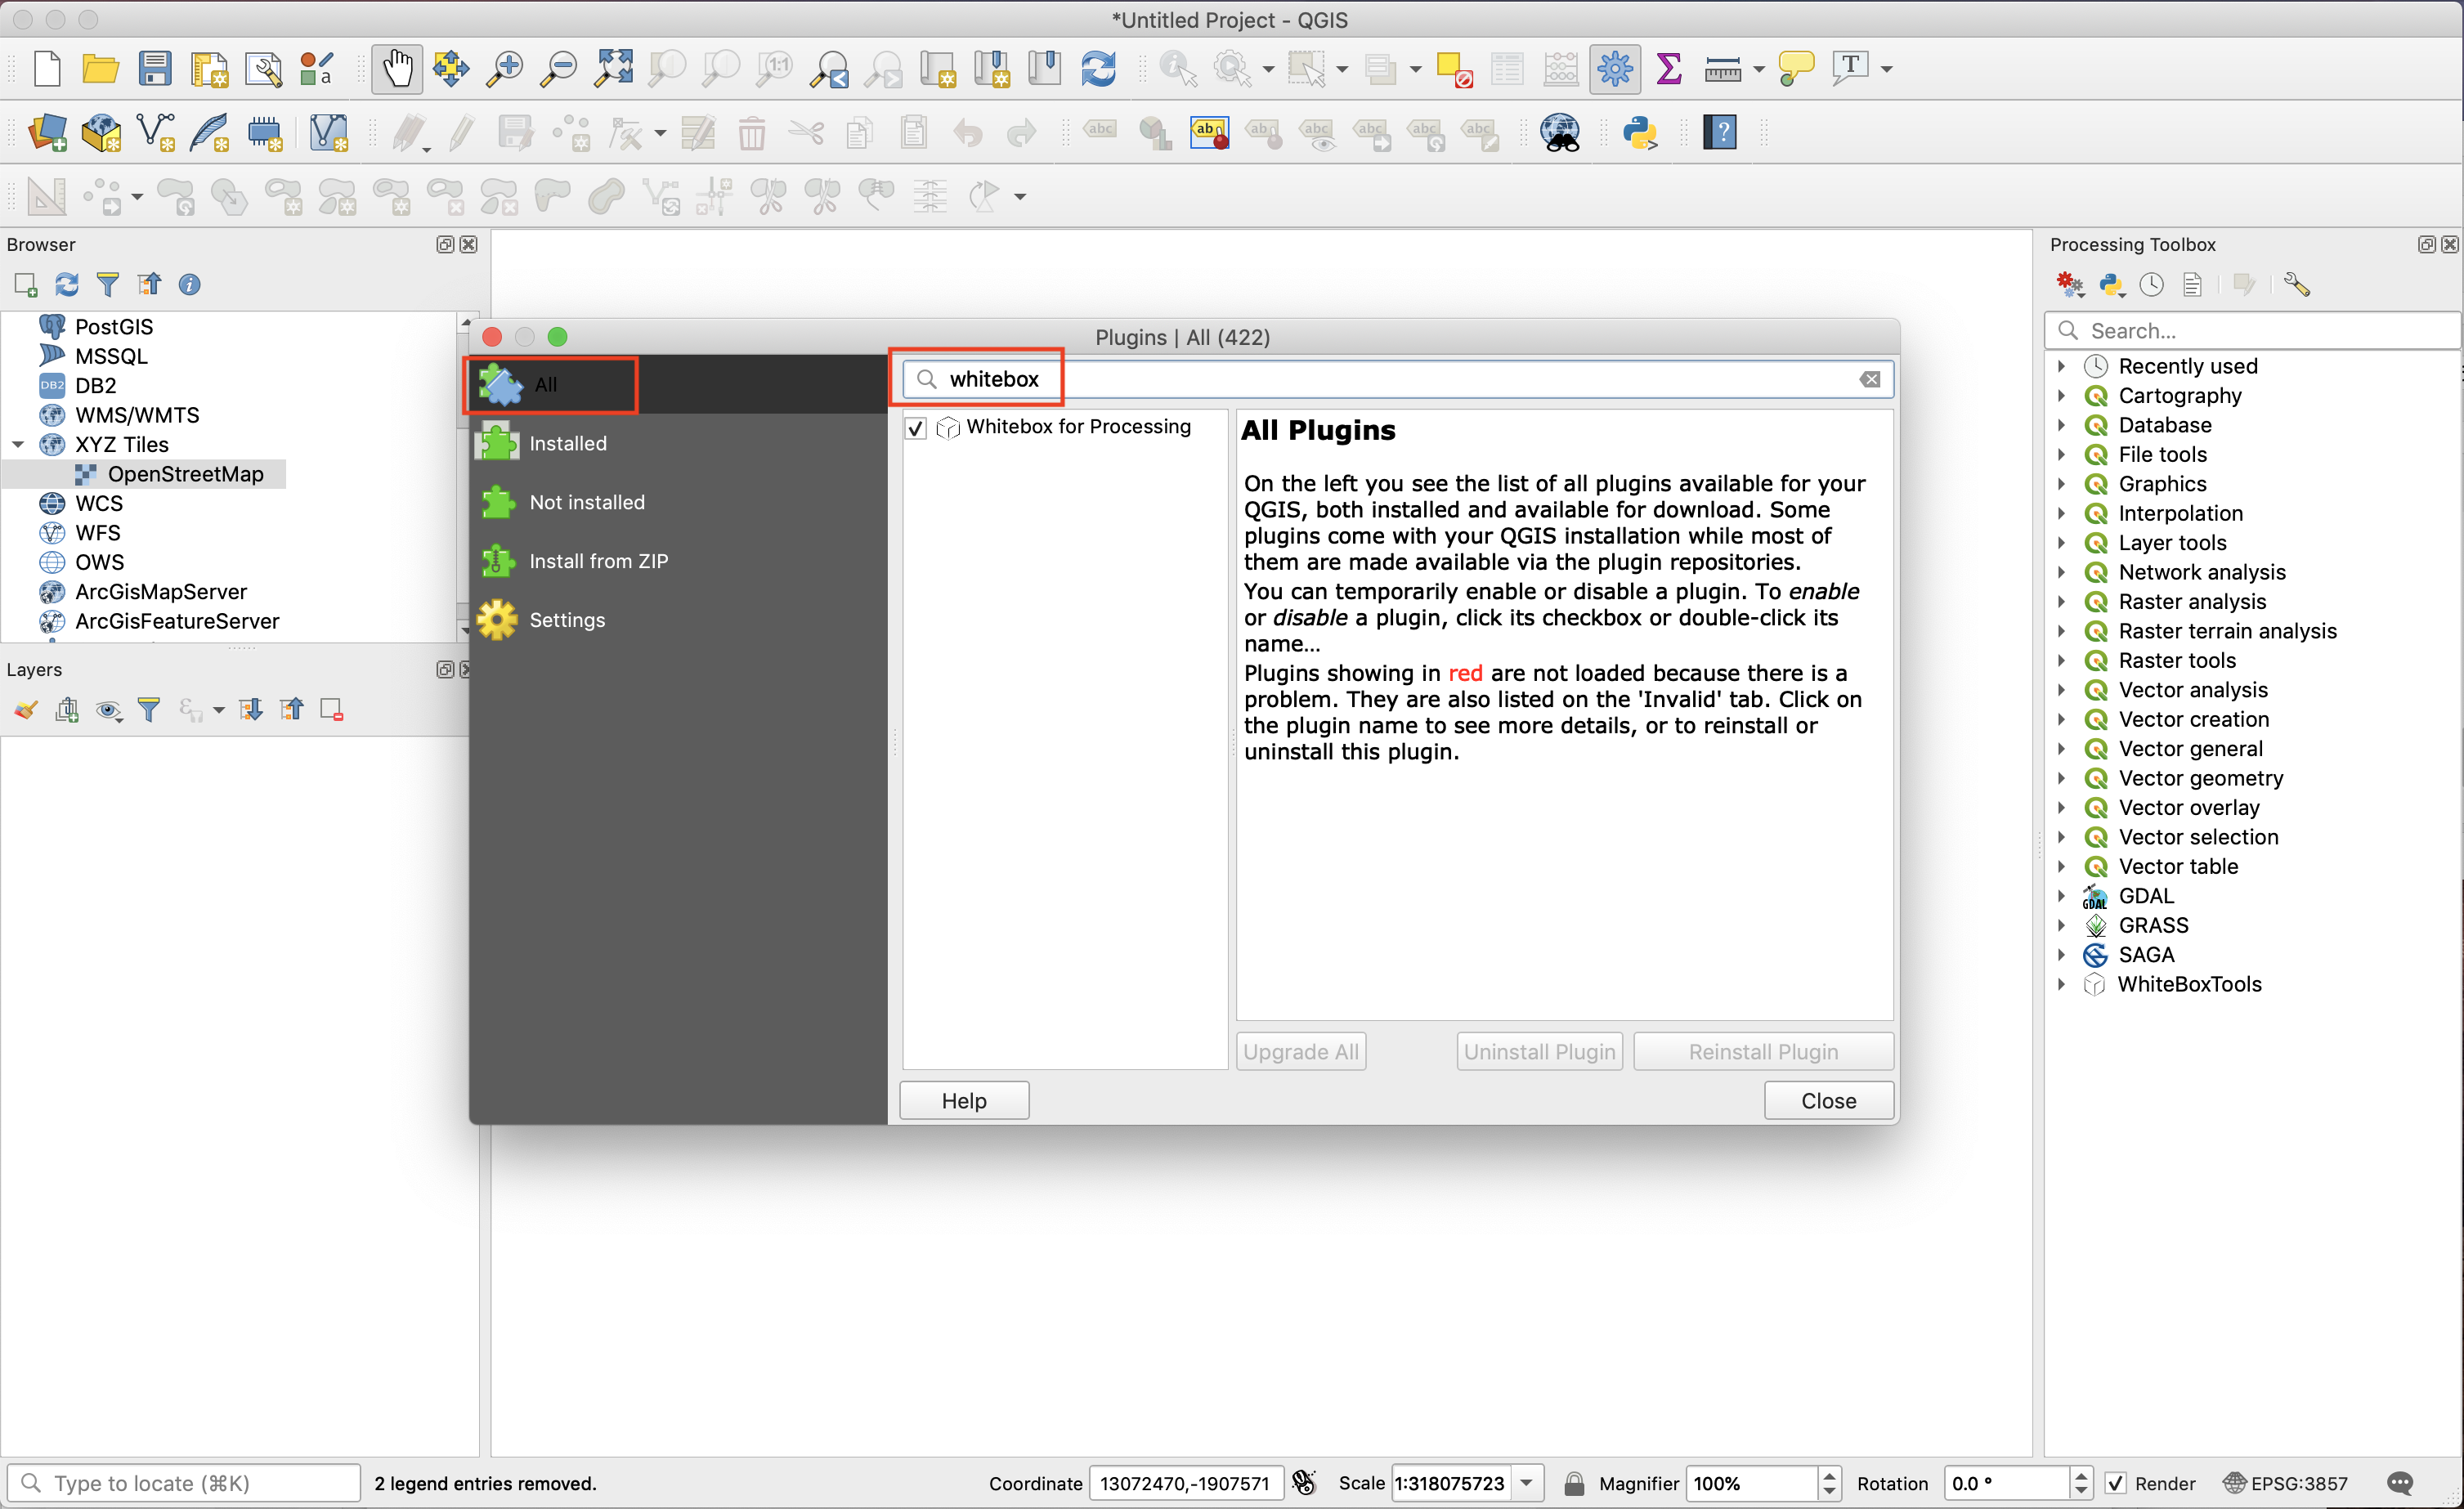Click the Coordinate input field
The width and height of the screenshot is (2464, 1509).
(x=1185, y=1483)
